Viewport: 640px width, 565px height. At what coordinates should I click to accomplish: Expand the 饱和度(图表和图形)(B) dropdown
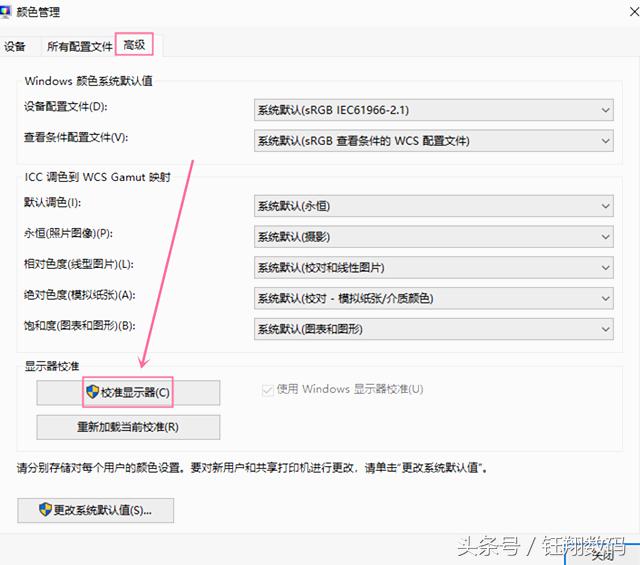pyautogui.click(x=433, y=329)
